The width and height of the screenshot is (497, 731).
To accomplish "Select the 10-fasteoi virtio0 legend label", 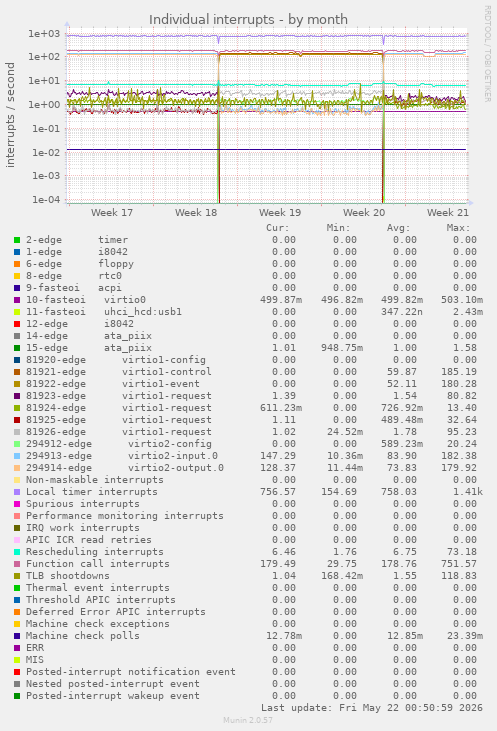I will 86,300.
